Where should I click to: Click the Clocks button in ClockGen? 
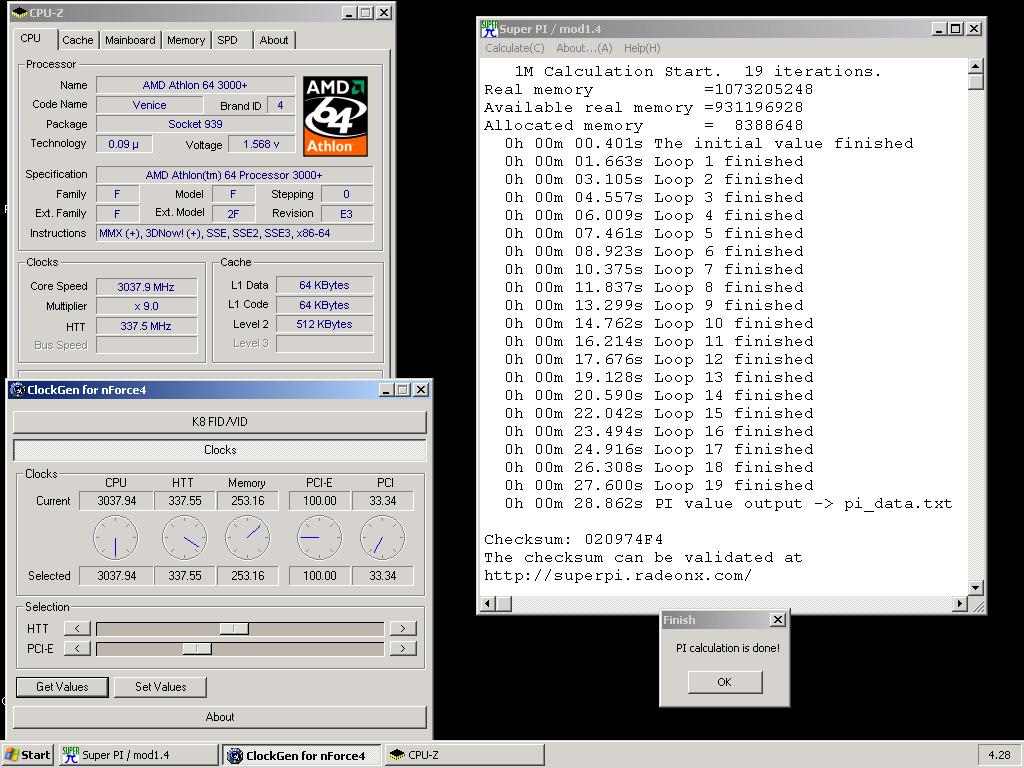[x=219, y=450]
